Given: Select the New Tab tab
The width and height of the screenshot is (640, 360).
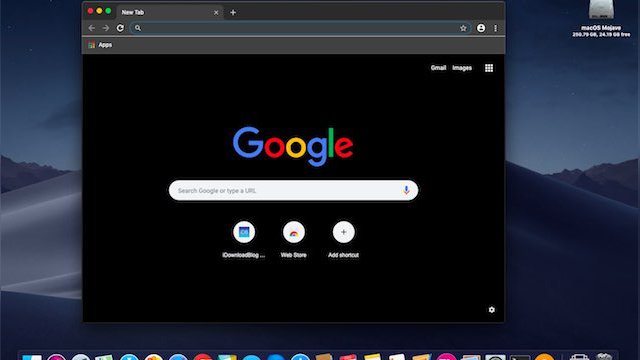Looking at the screenshot, I should click(x=169, y=12).
